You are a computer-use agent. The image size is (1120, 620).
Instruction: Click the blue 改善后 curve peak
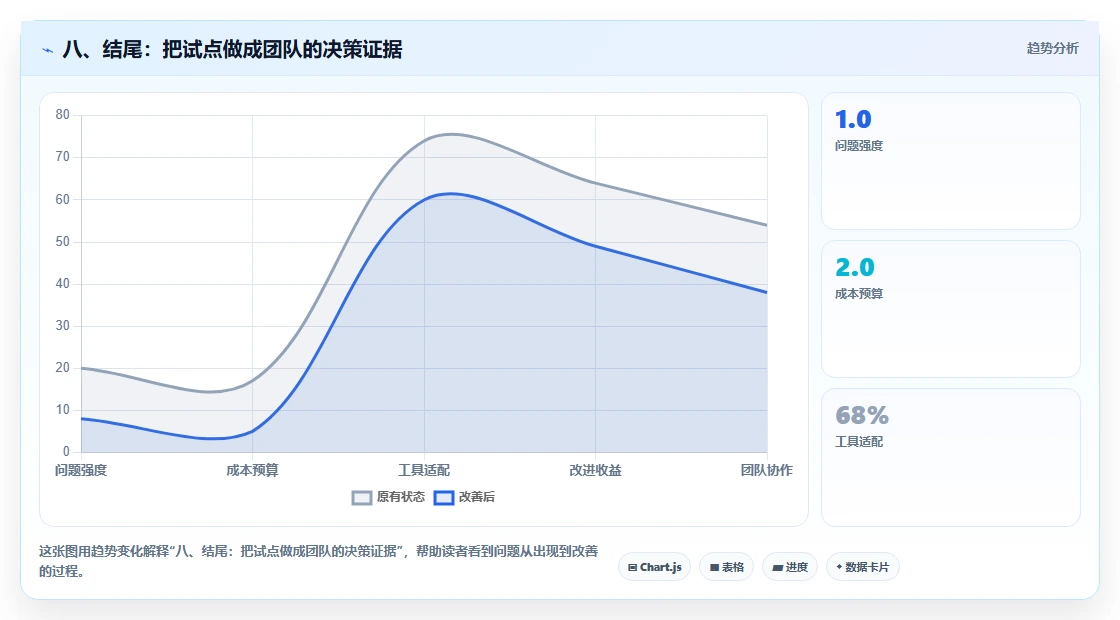coord(449,194)
